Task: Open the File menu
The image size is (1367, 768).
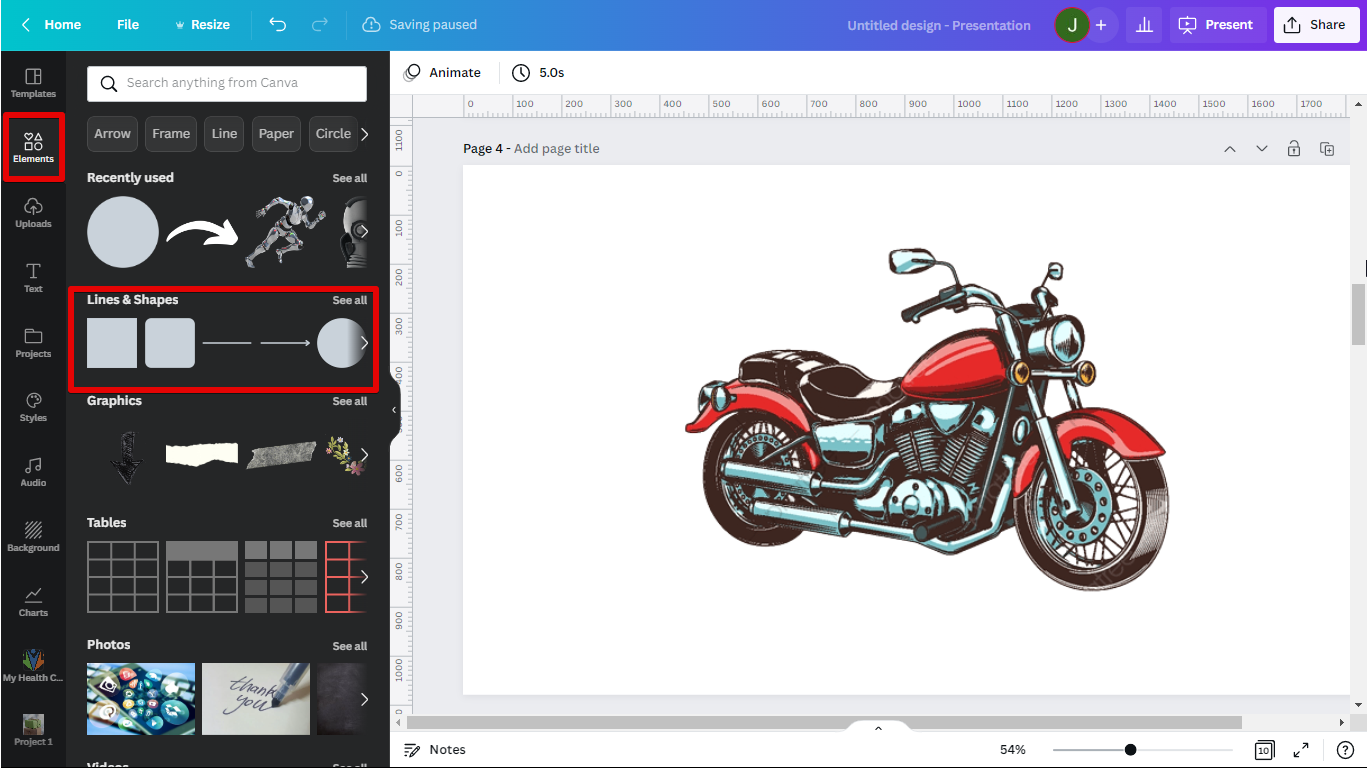Action: coord(128,25)
